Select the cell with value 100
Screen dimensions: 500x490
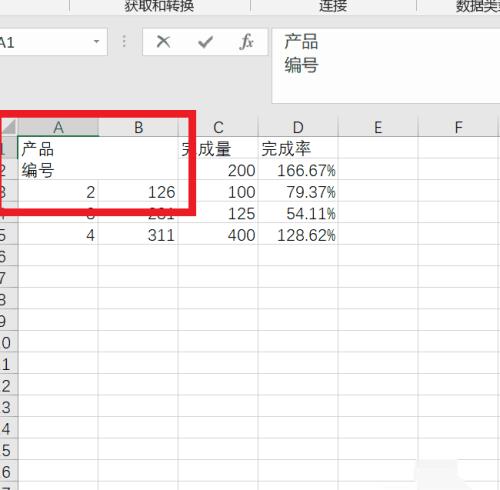point(218,192)
